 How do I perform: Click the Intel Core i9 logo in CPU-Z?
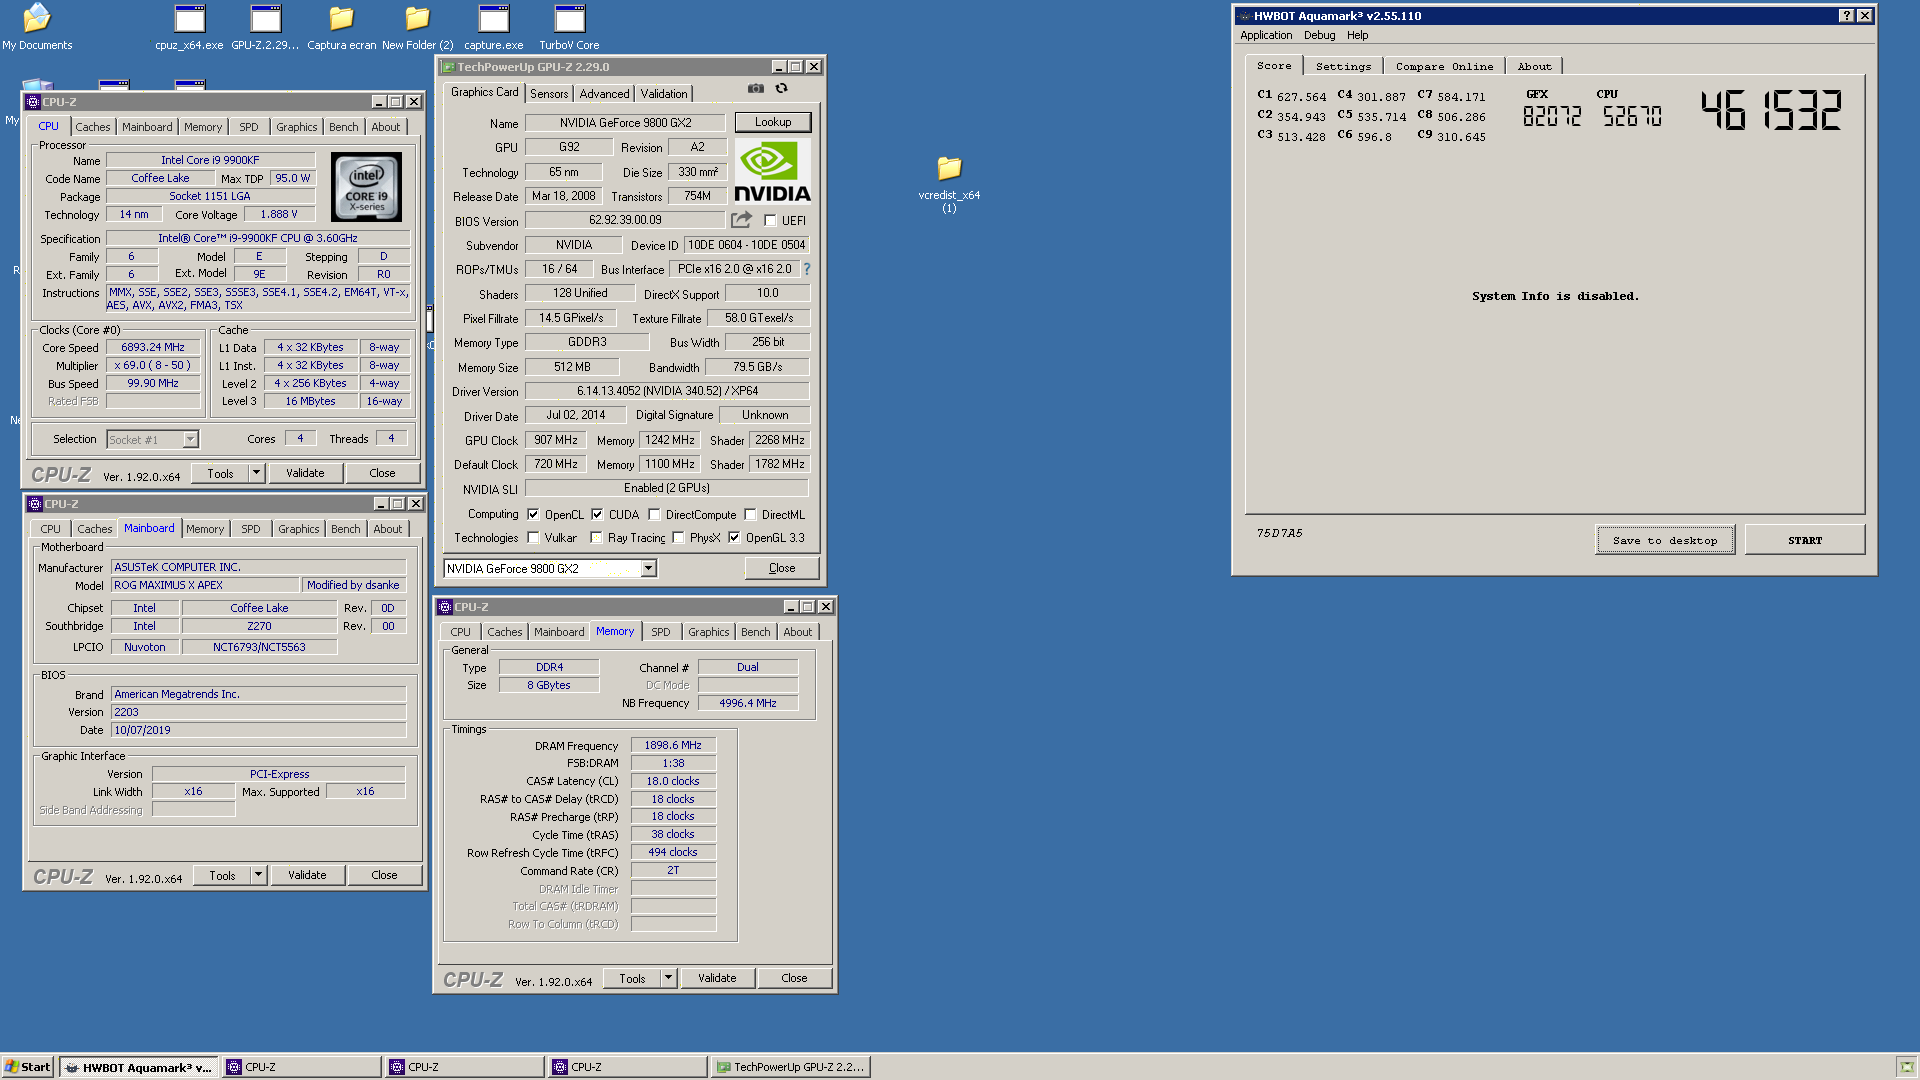pyautogui.click(x=367, y=187)
